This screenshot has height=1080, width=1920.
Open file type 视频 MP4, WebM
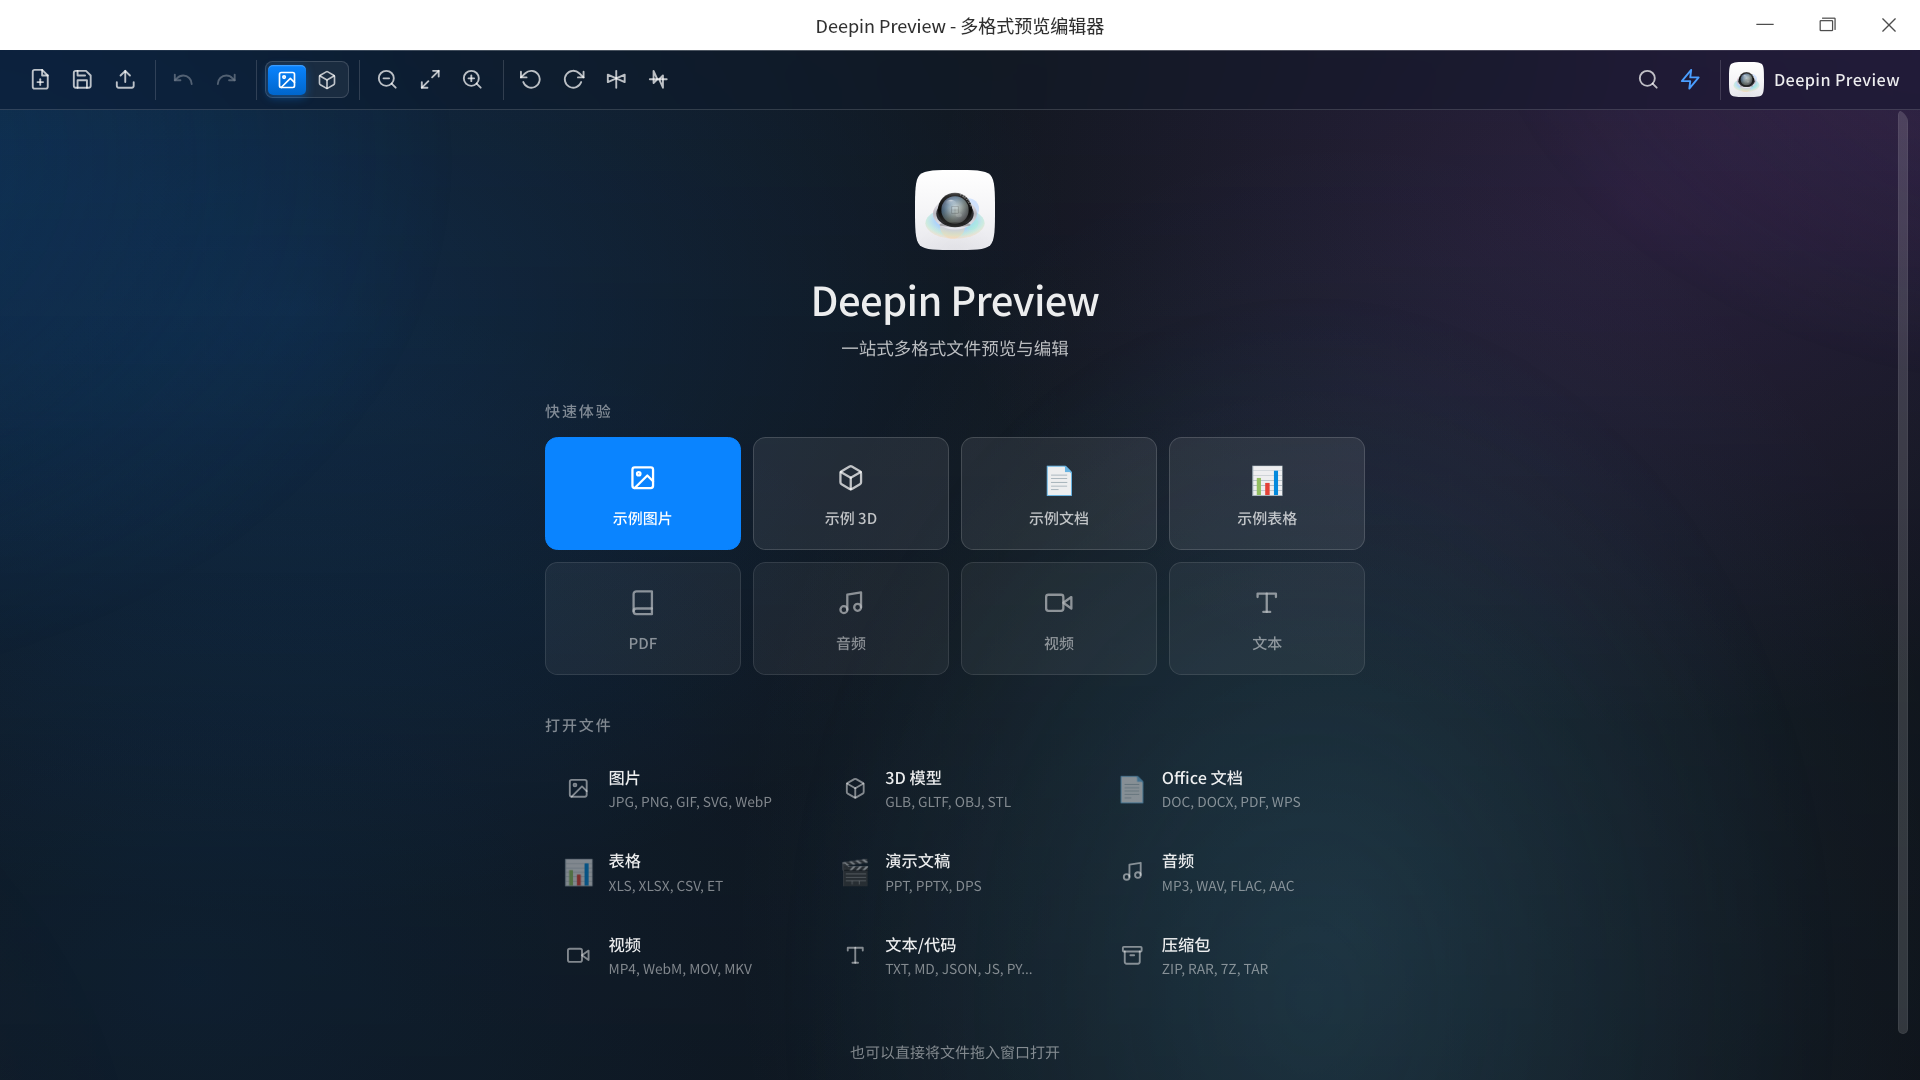(x=679, y=956)
